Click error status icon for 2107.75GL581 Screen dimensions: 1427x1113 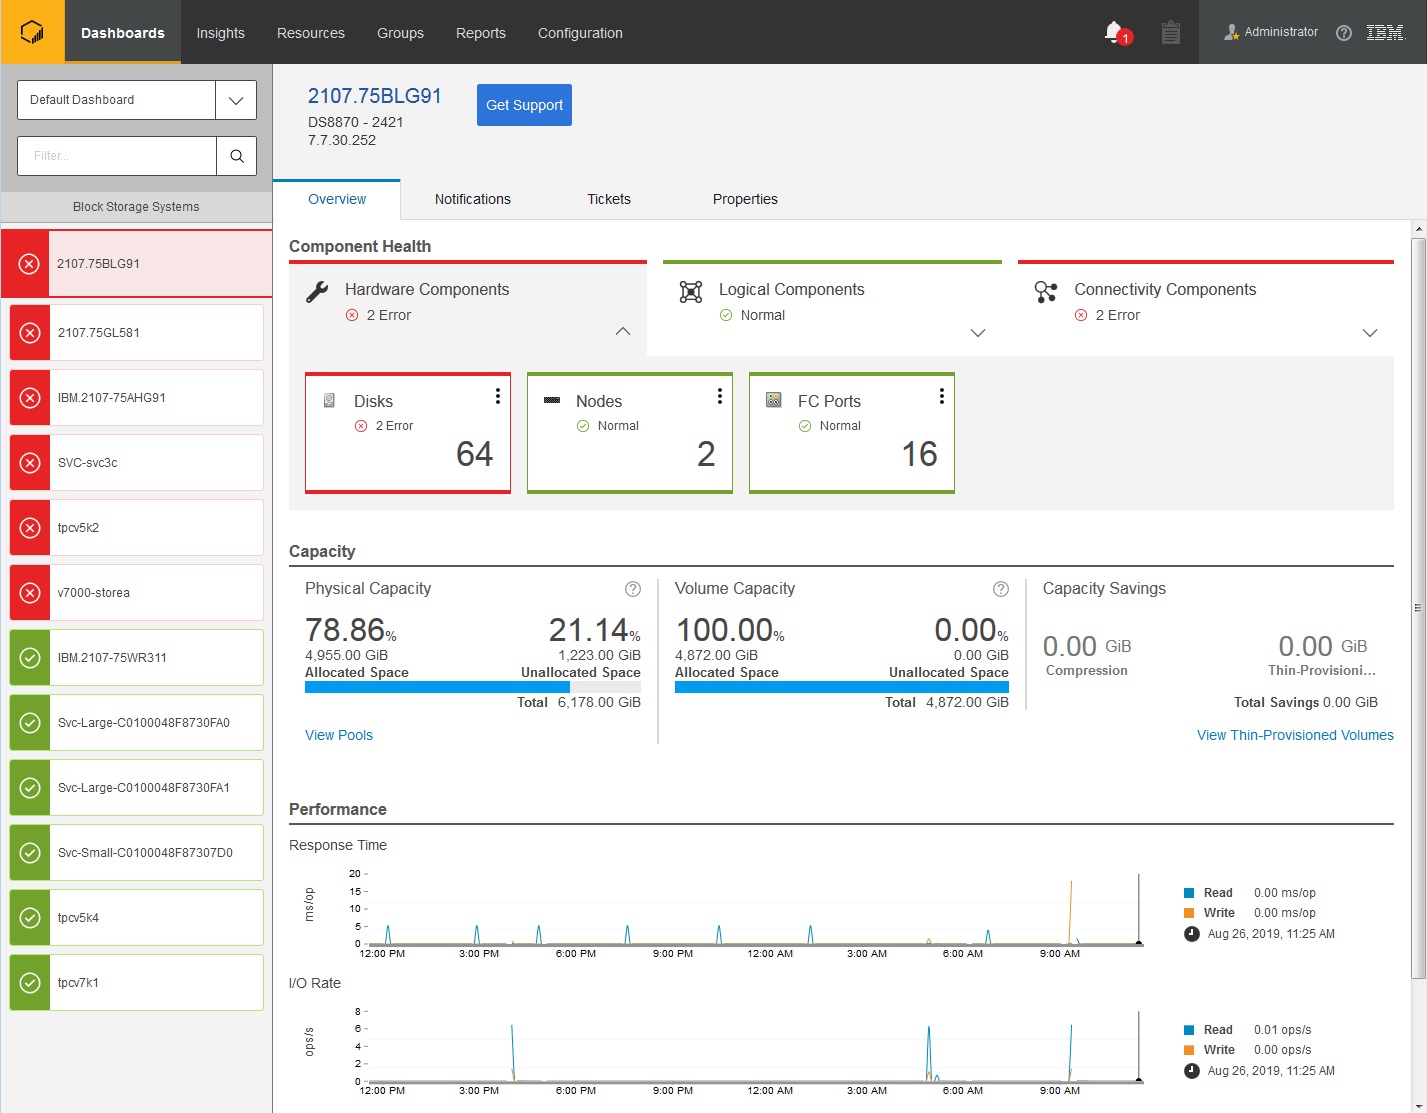pos(30,333)
